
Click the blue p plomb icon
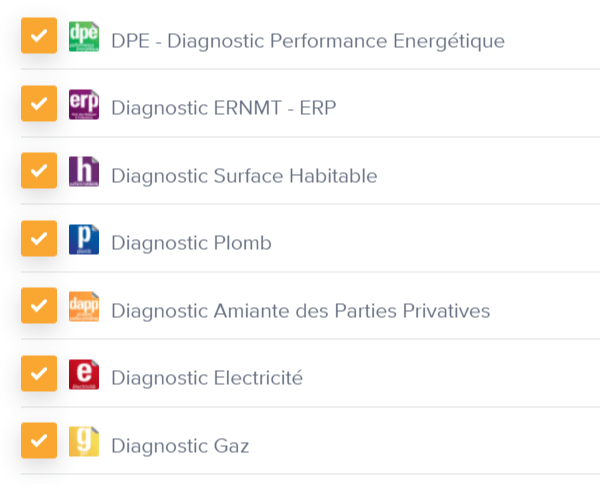tap(84, 240)
